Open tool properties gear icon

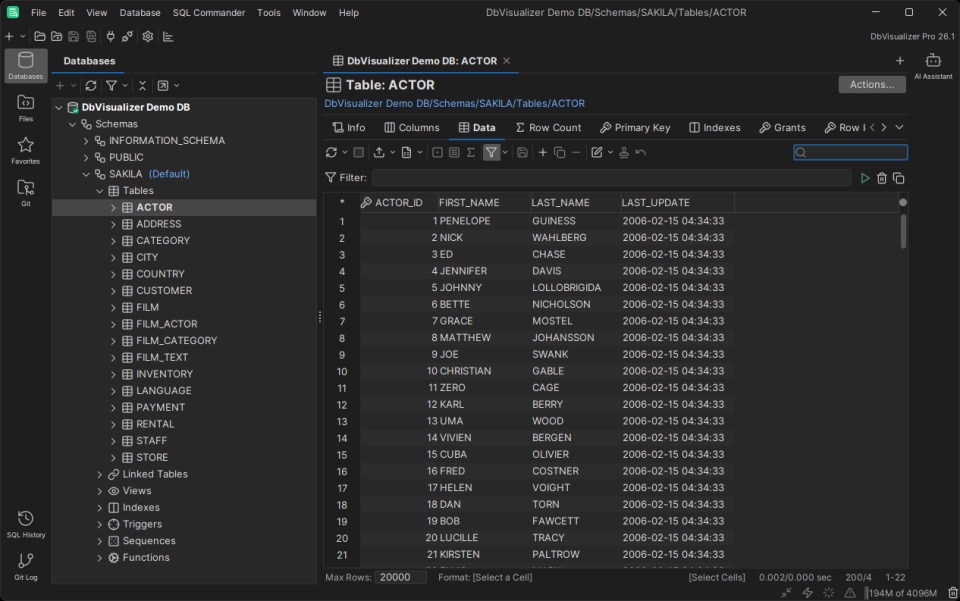coord(148,36)
